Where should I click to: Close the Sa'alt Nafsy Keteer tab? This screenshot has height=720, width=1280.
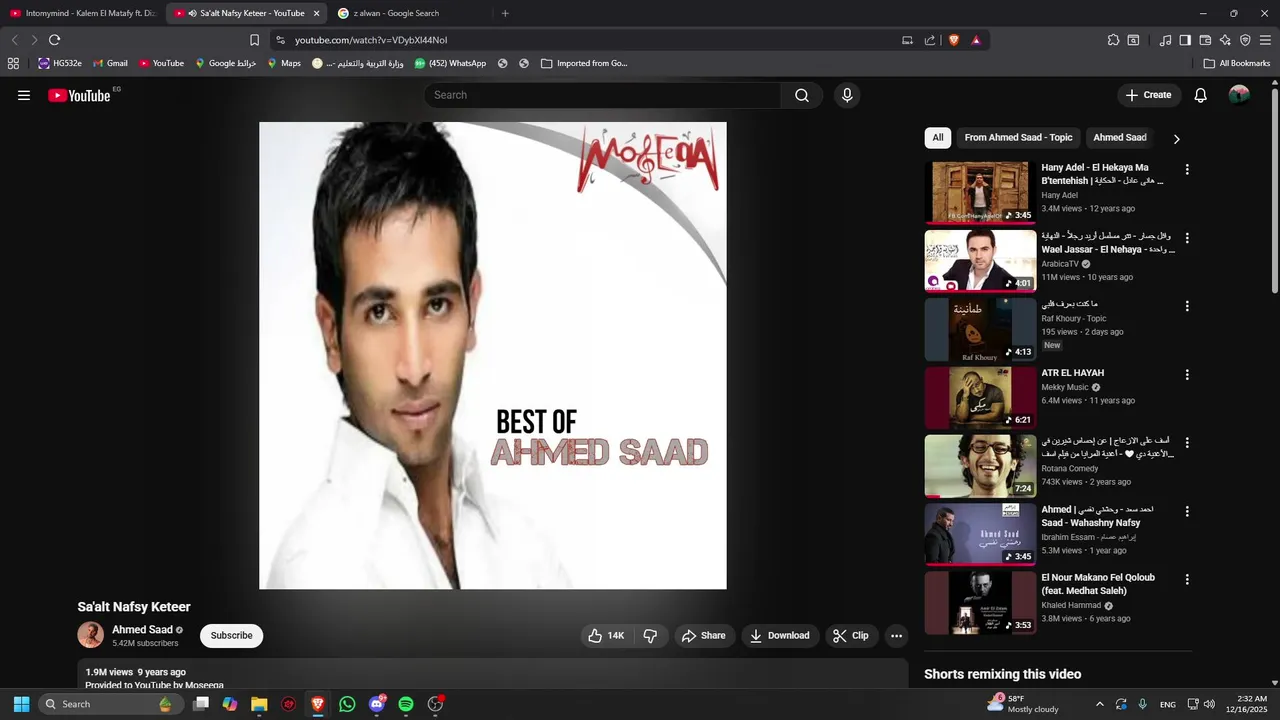coord(316,13)
